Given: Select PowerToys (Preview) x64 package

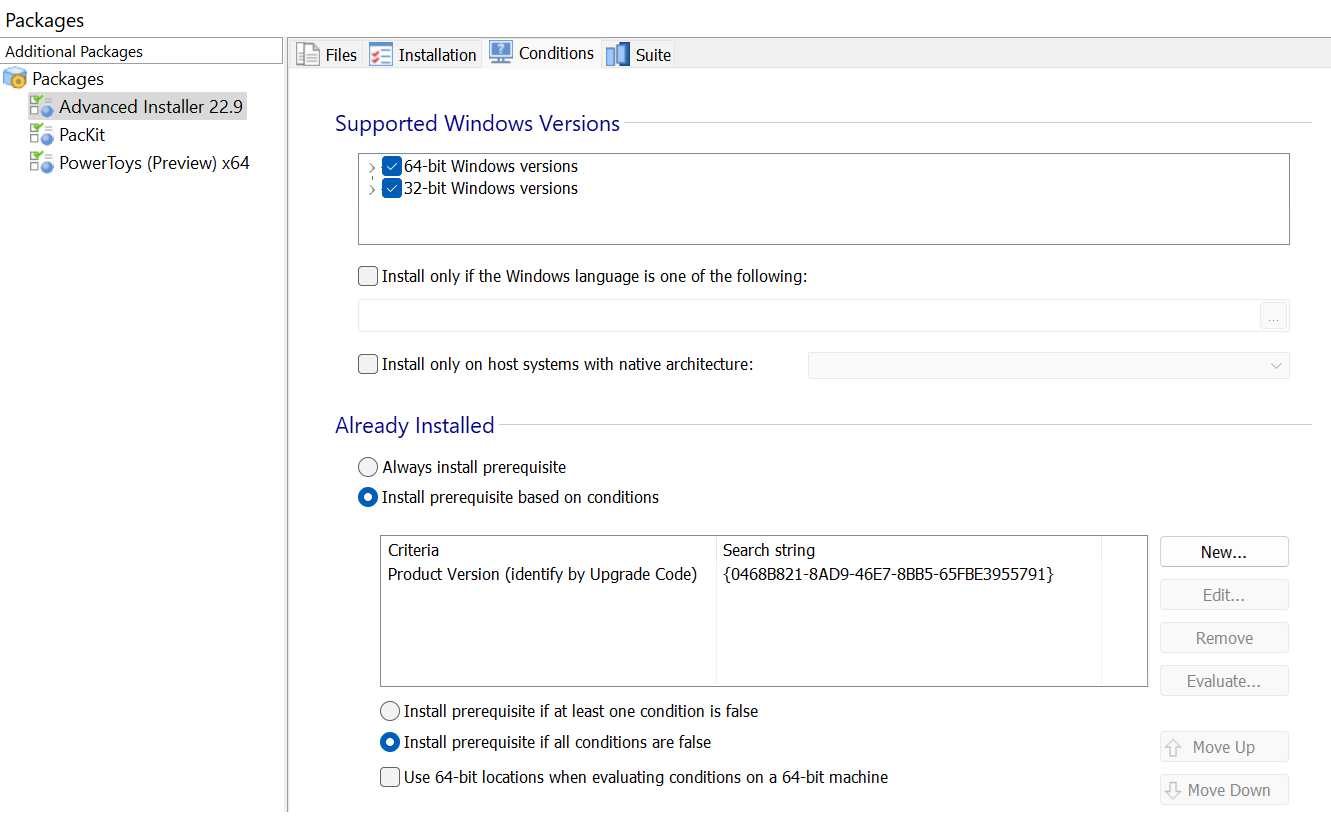Looking at the screenshot, I should click(x=154, y=162).
